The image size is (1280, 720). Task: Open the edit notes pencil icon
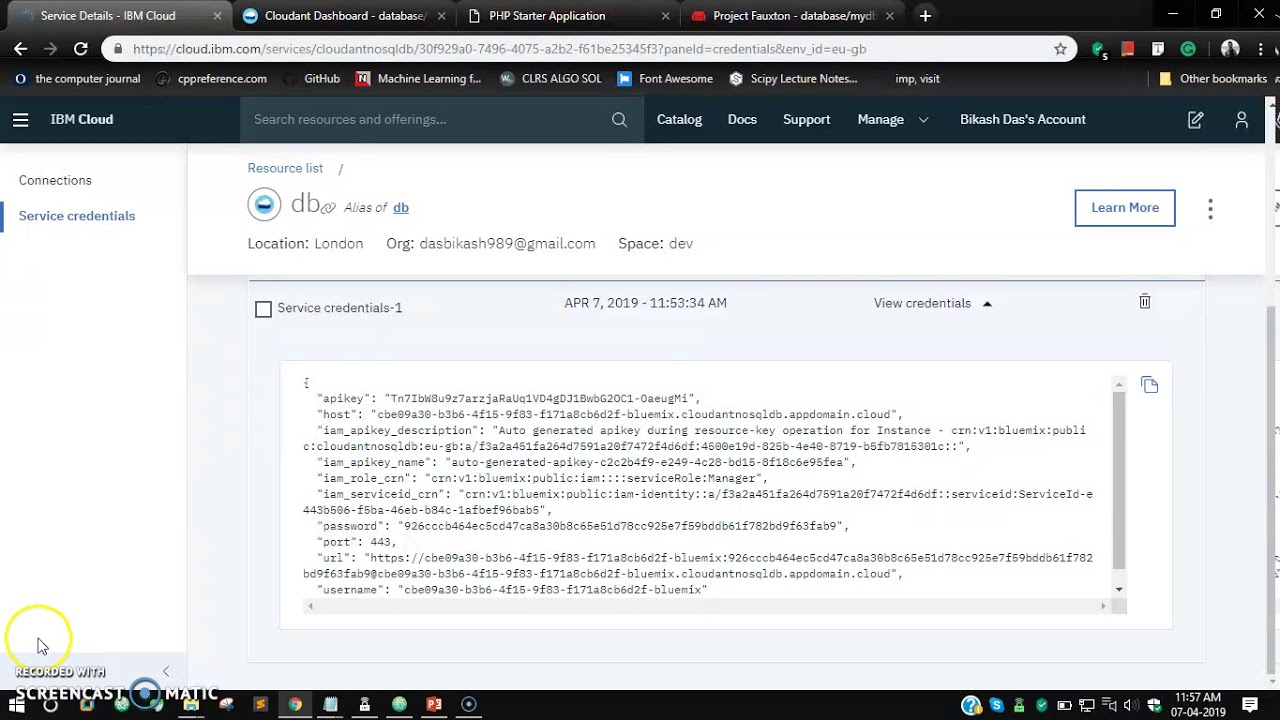click(1195, 120)
